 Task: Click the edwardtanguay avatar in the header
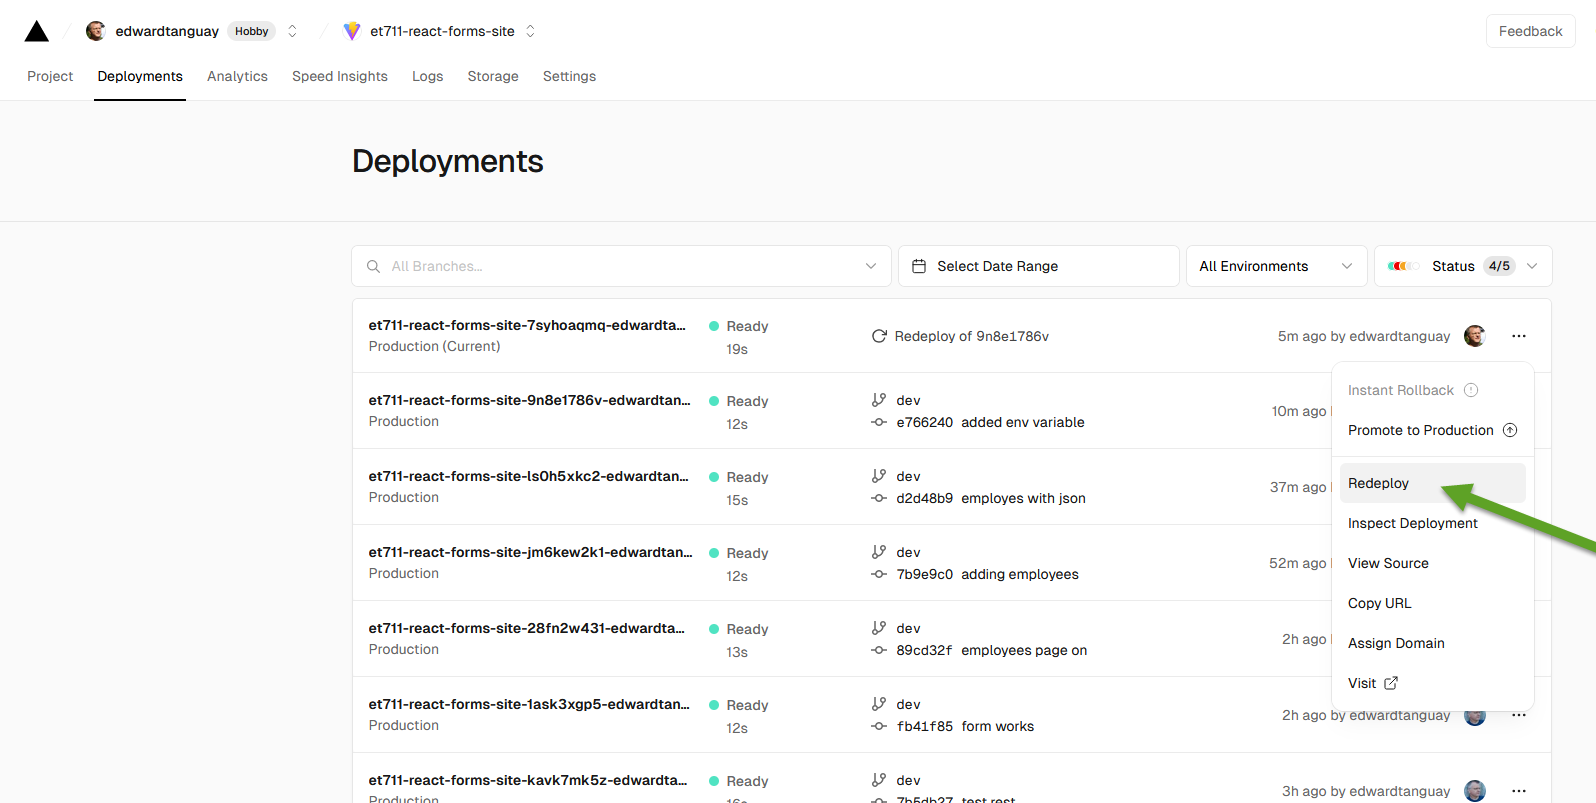click(x=96, y=31)
